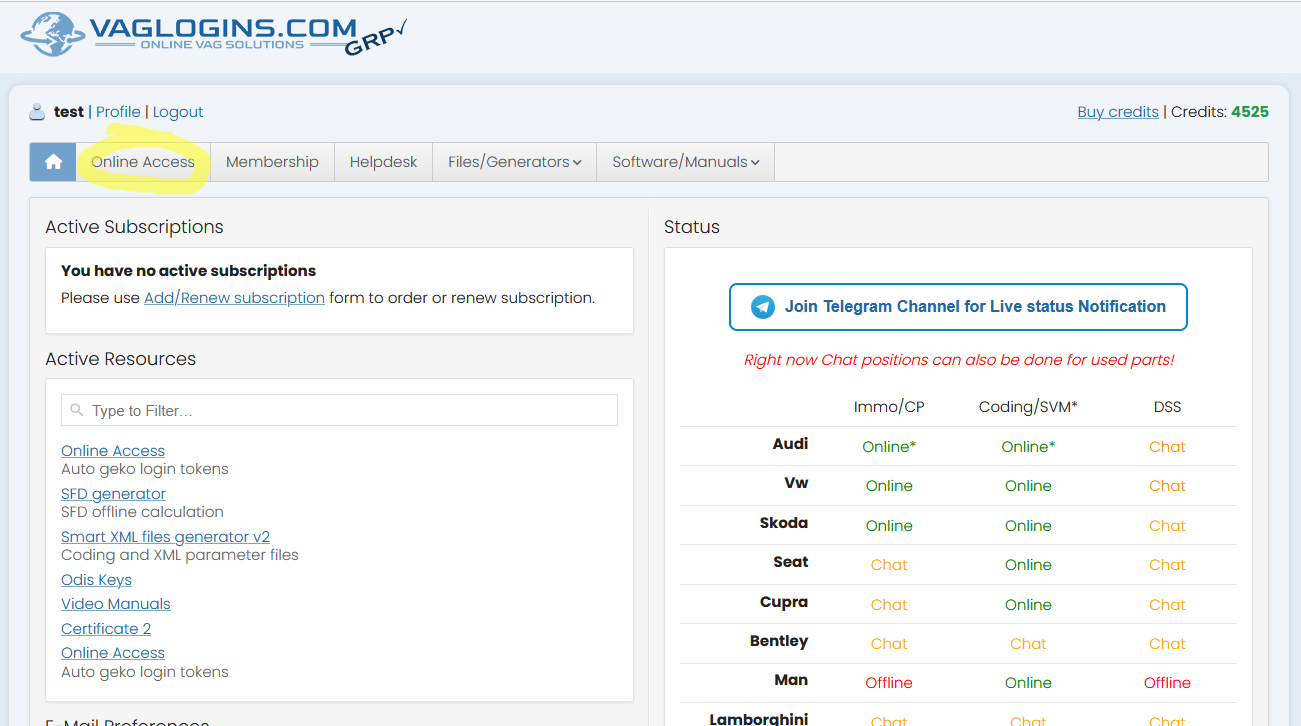Open the Odis Keys resource link
Image resolution: width=1301 pixels, height=726 pixels.
point(96,580)
